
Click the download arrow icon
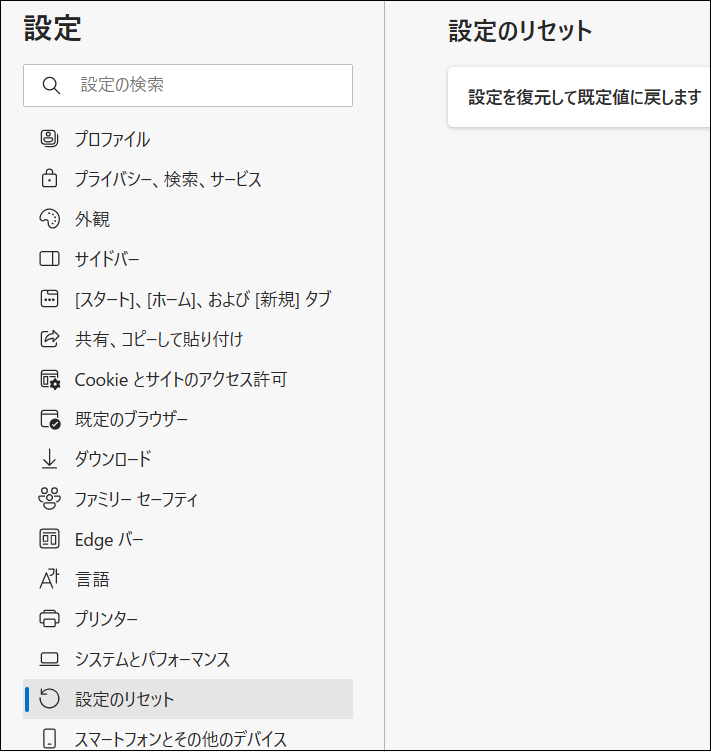click(x=49, y=459)
